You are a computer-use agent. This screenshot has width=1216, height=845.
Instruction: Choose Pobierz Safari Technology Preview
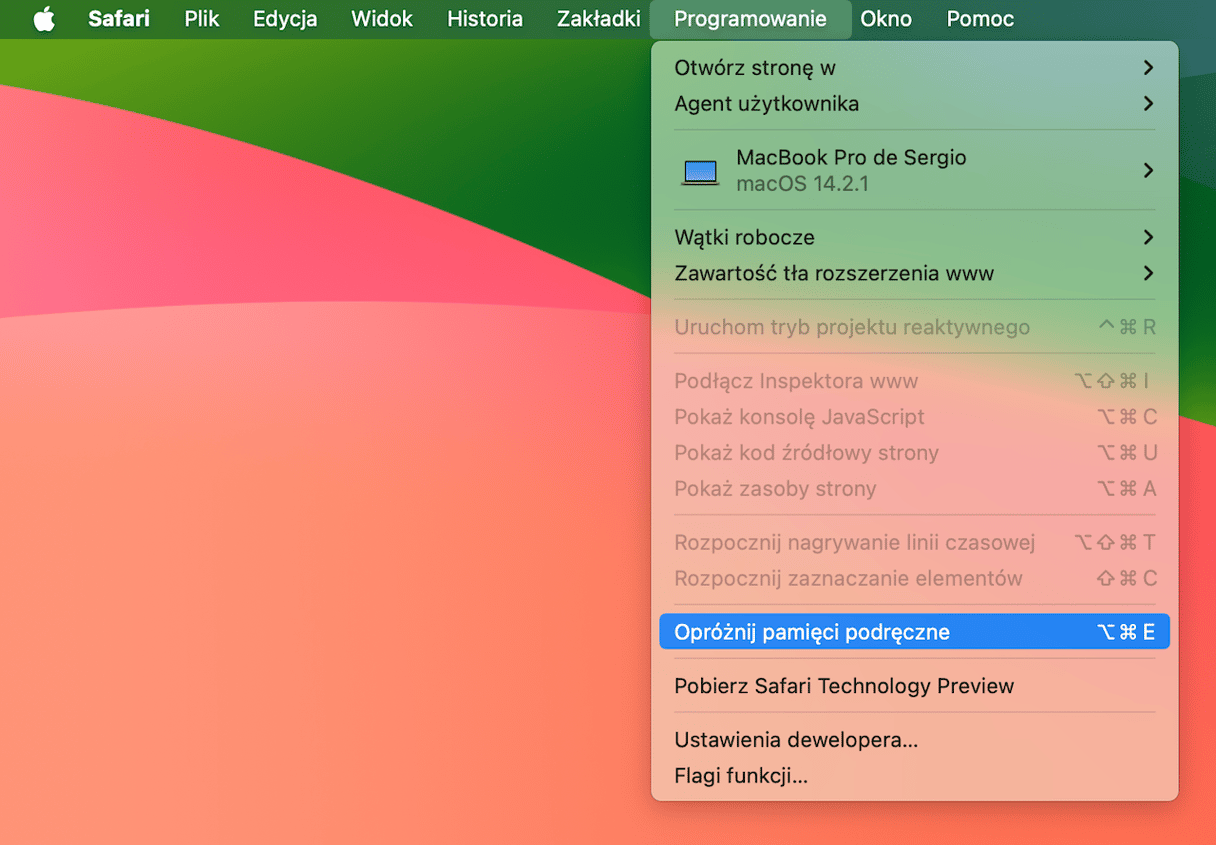click(x=914, y=686)
